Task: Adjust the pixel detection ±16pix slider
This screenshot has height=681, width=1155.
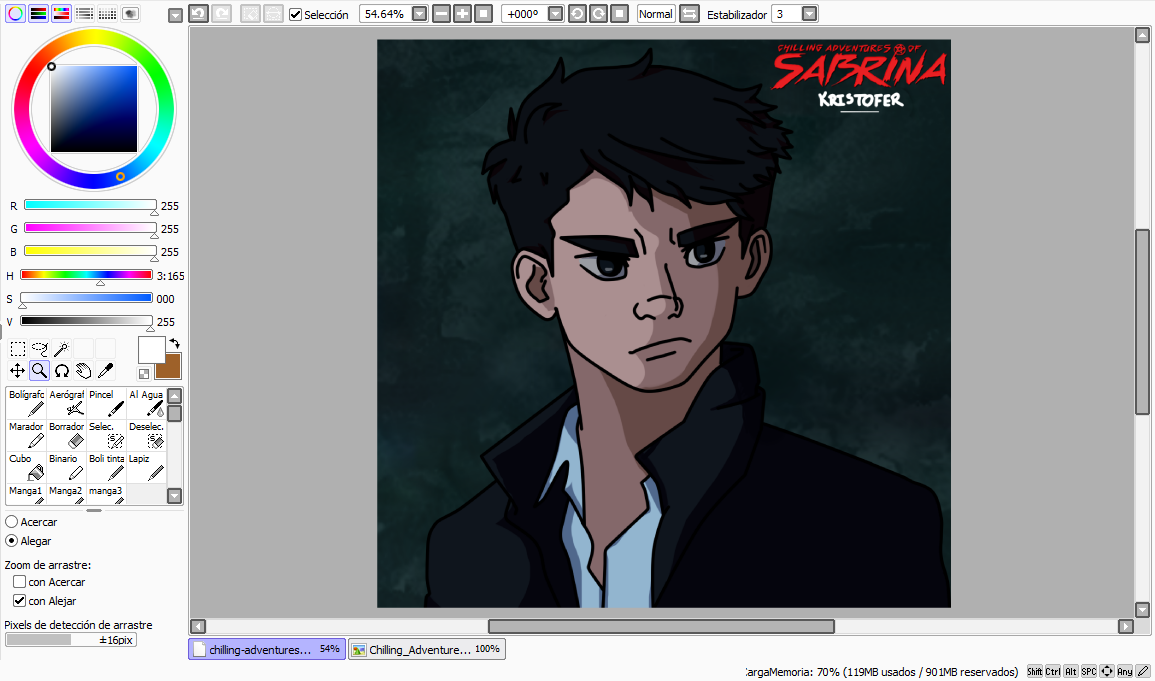Action: coord(71,640)
